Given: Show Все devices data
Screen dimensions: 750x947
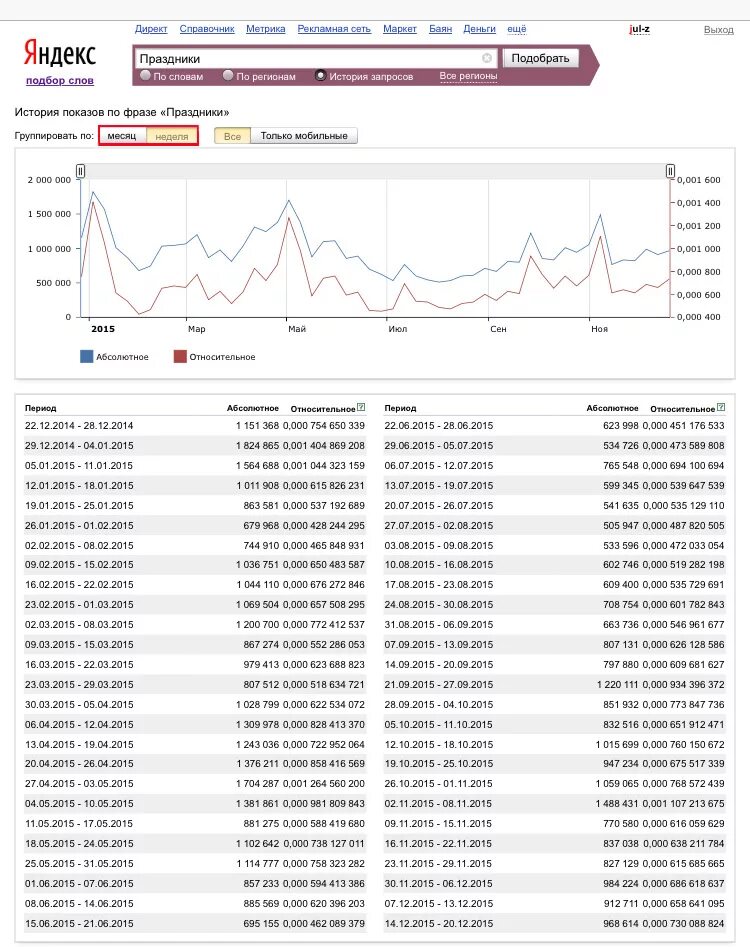Looking at the screenshot, I should [x=232, y=136].
